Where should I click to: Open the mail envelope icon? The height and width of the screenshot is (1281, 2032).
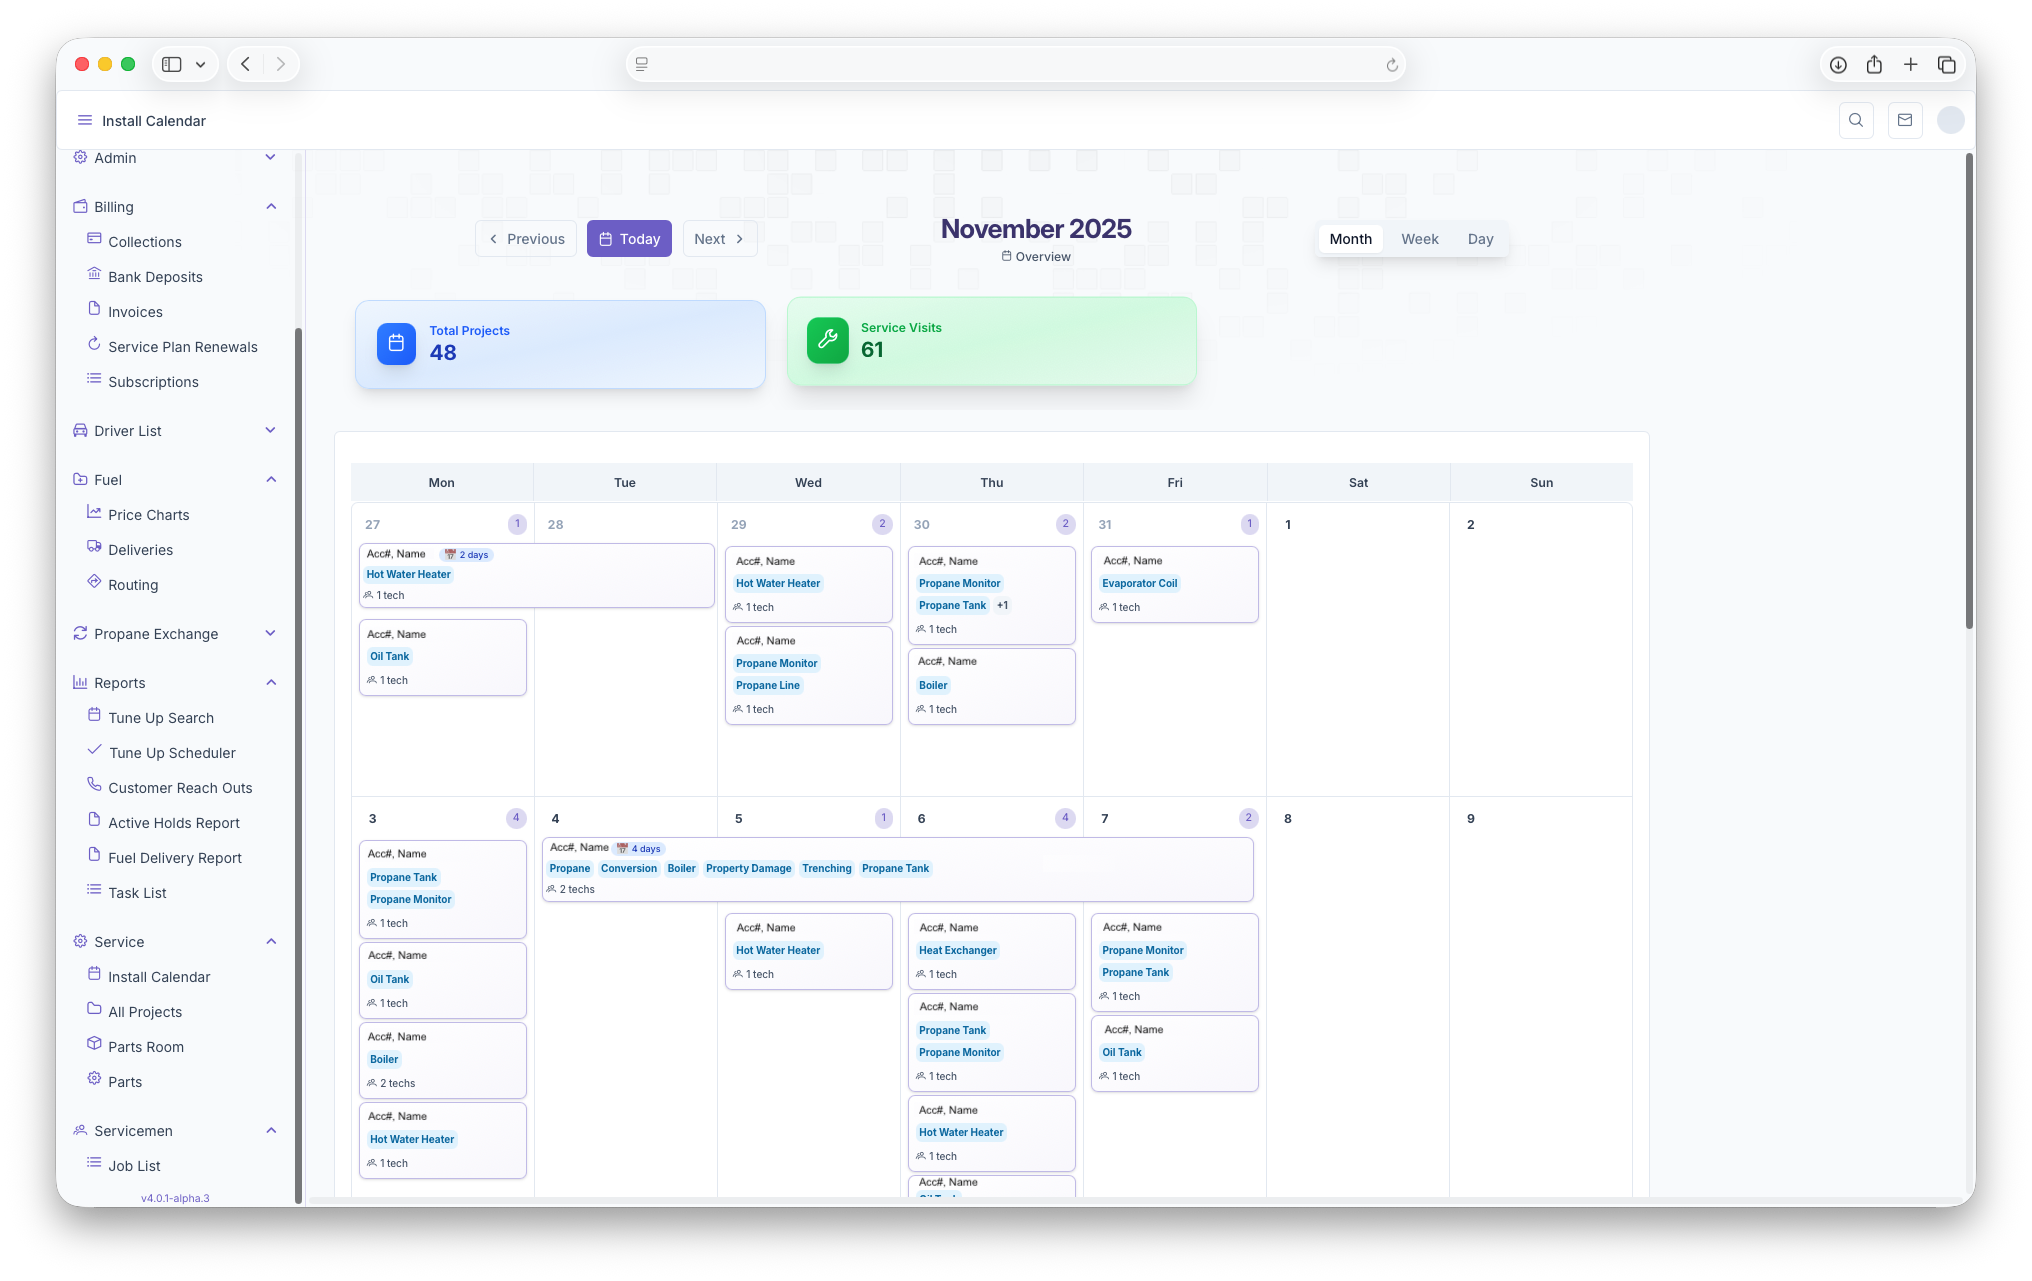[1905, 120]
